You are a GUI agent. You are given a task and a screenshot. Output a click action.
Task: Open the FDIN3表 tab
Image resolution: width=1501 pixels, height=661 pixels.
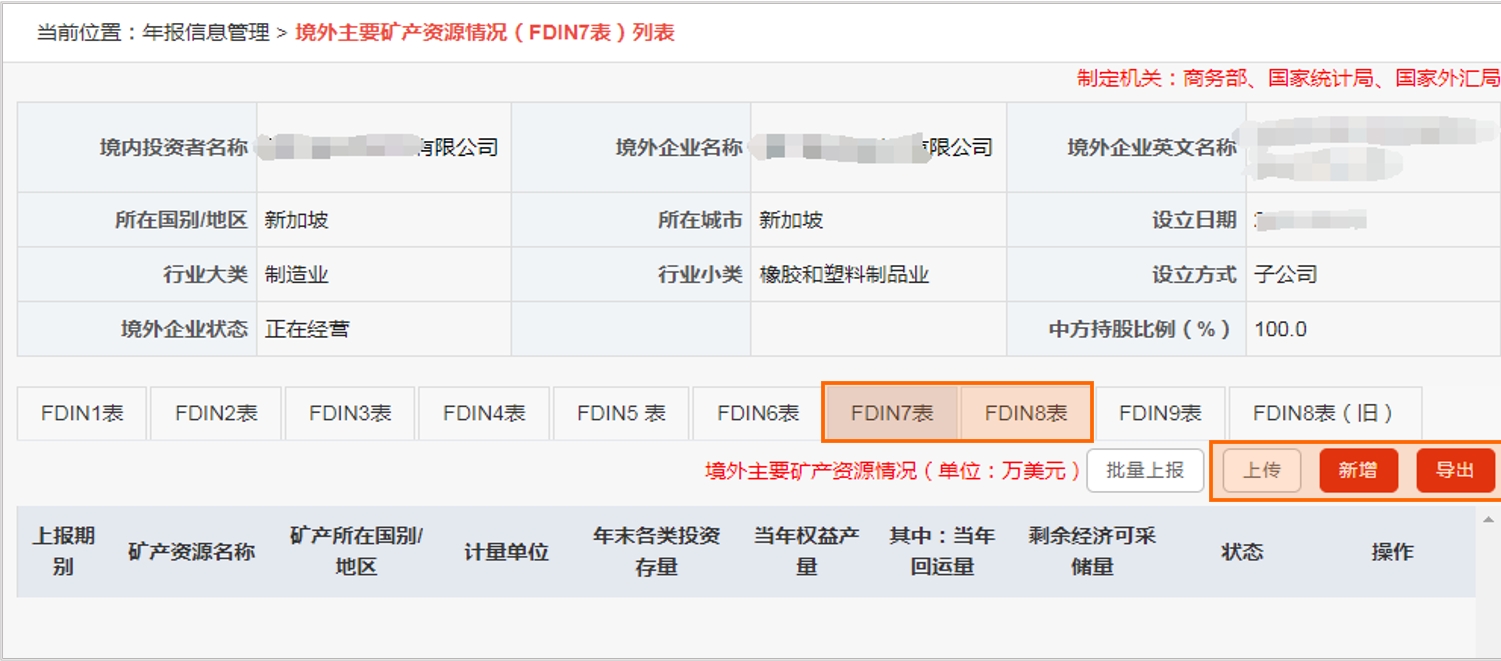coord(349,412)
